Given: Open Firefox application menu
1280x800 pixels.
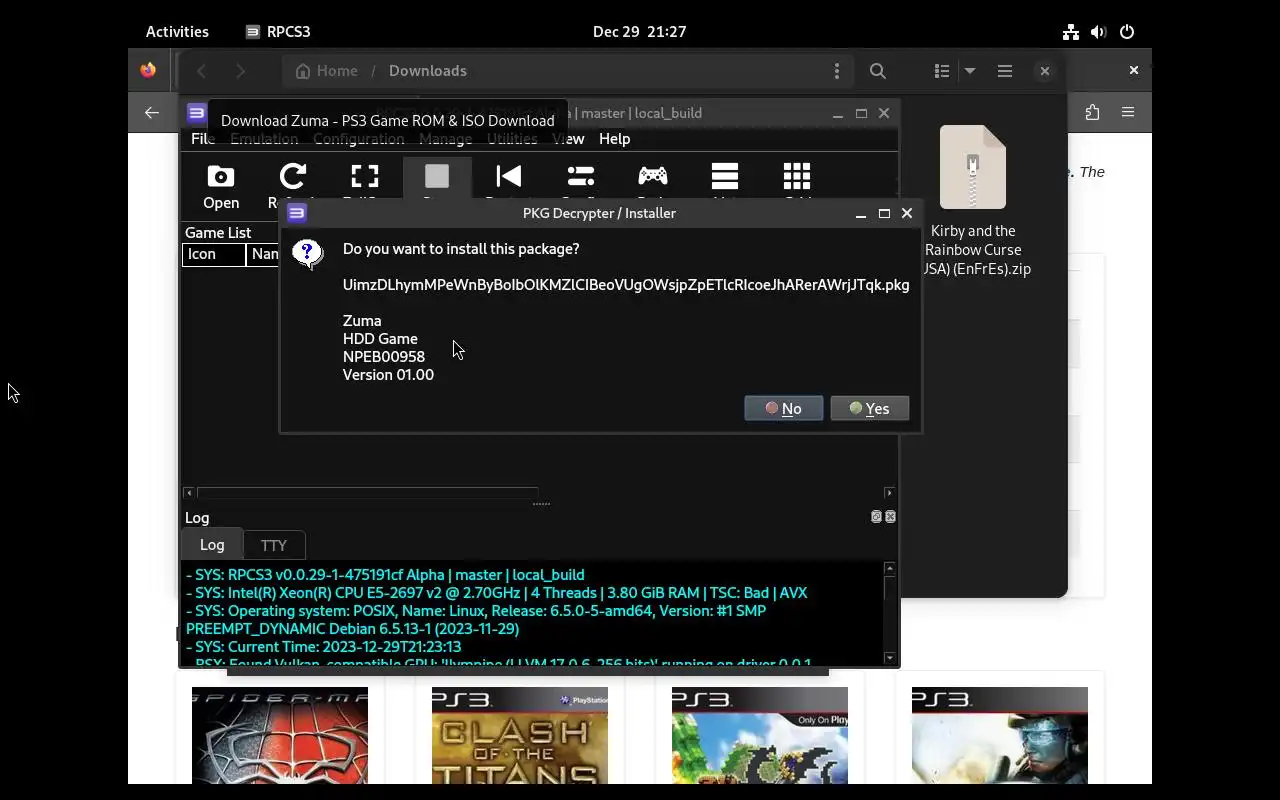Looking at the screenshot, I should click(x=1128, y=113).
